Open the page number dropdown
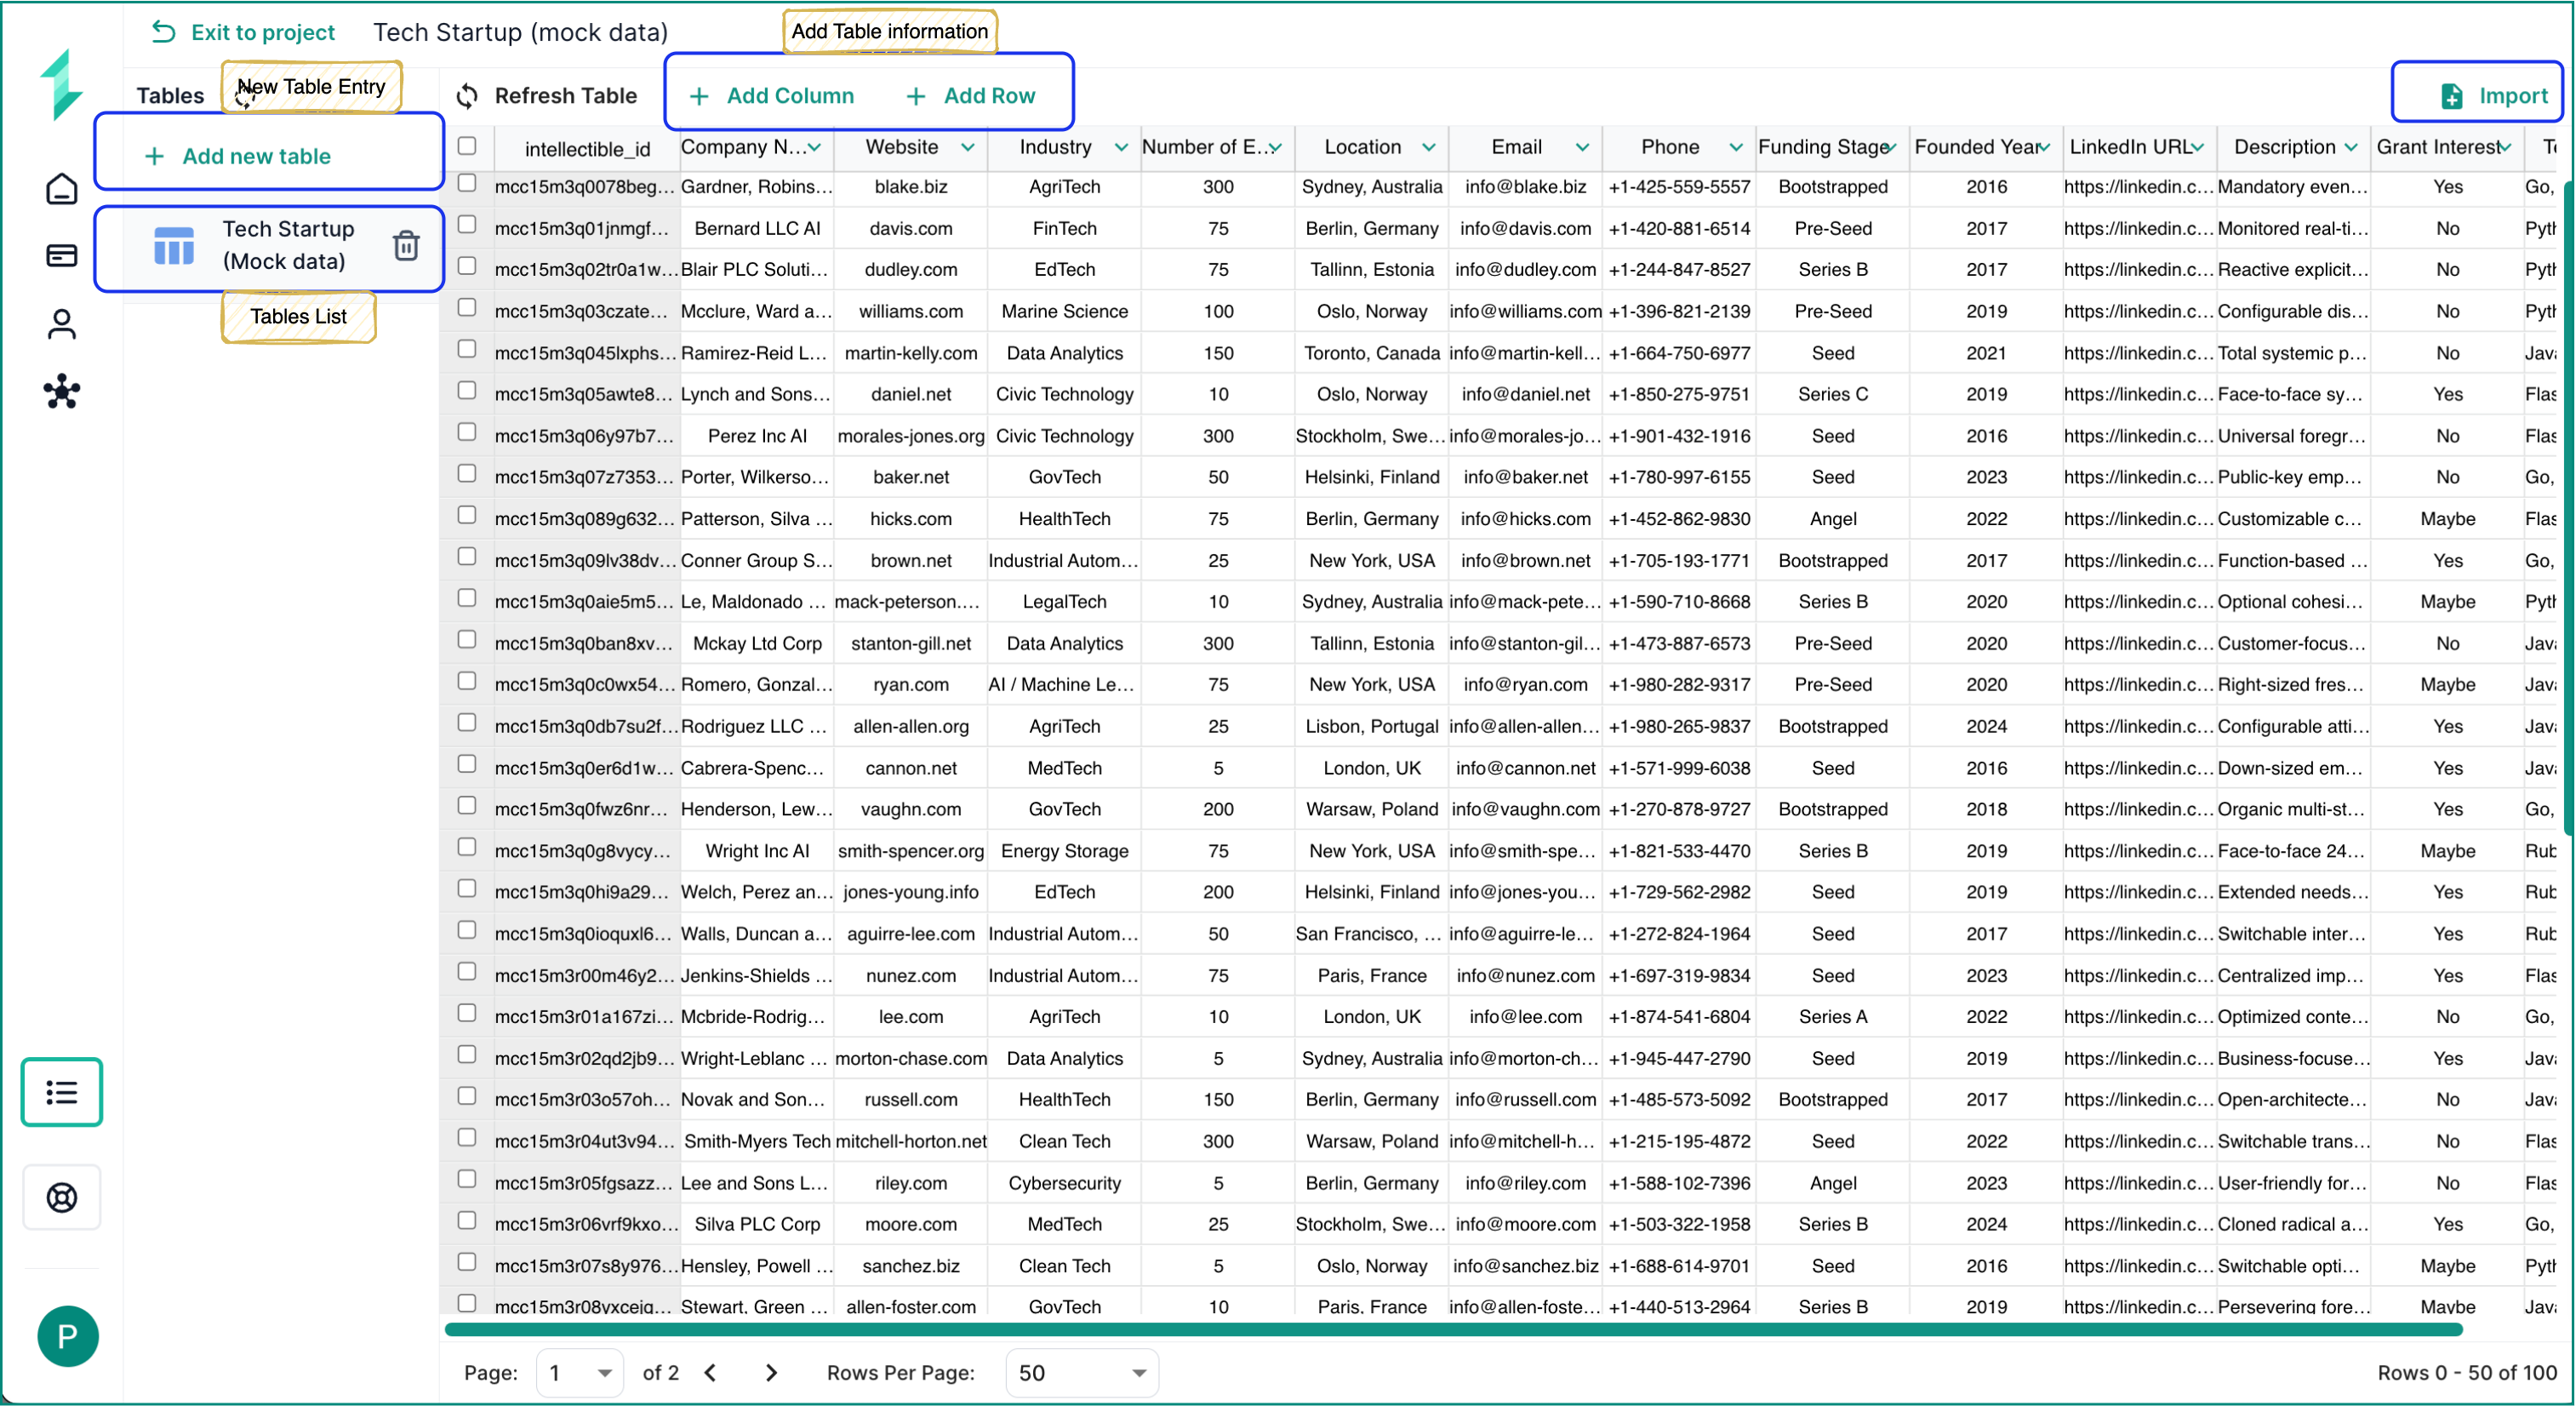Image resolution: width=2576 pixels, height=1406 pixels. [580, 1372]
